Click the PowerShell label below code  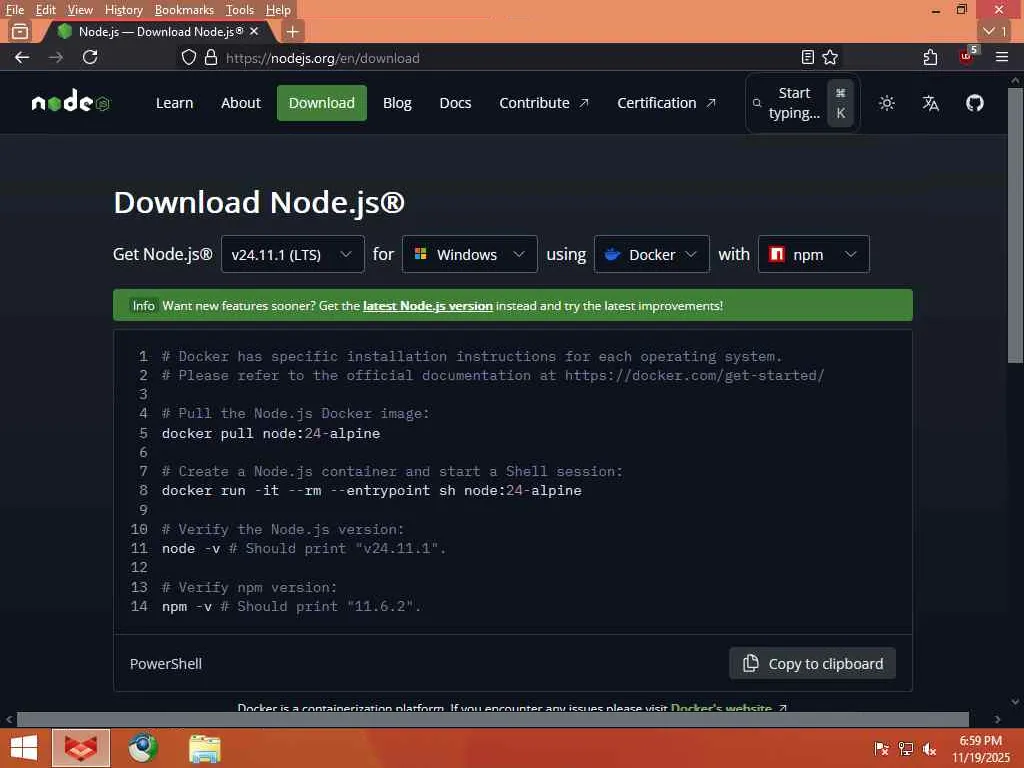tap(166, 664)
